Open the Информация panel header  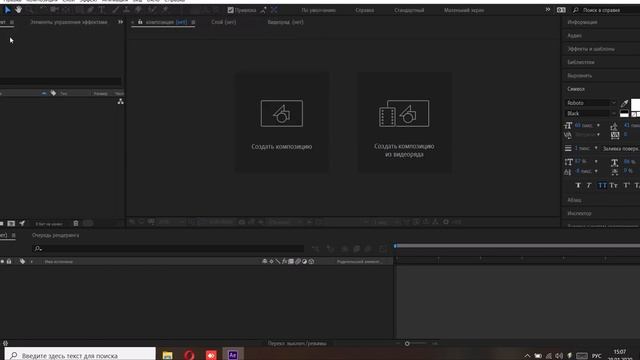(582, 22)
